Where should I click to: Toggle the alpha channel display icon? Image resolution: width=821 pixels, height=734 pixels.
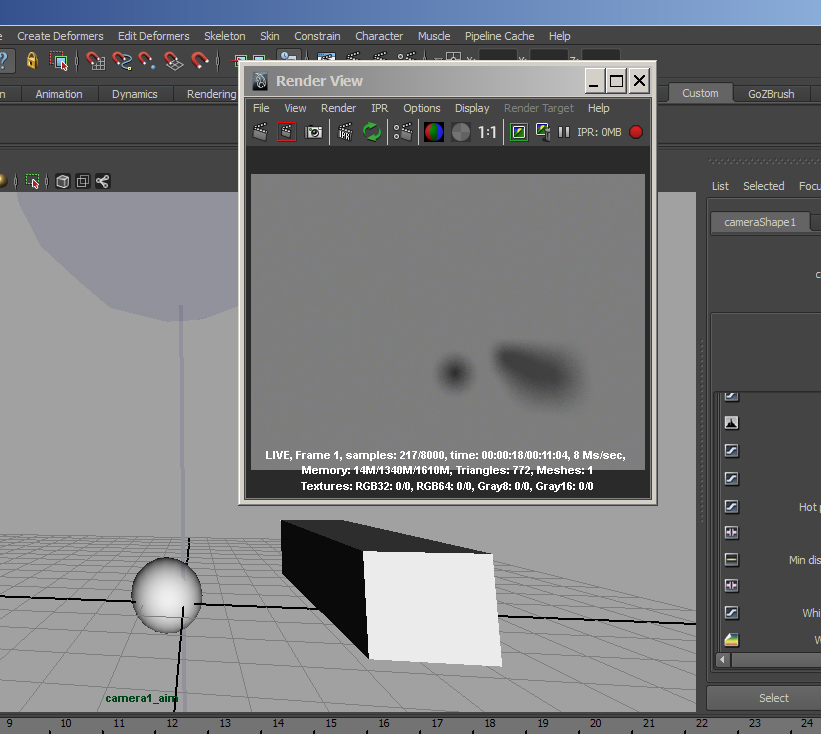pyautogui.click(x=461, y=132)
